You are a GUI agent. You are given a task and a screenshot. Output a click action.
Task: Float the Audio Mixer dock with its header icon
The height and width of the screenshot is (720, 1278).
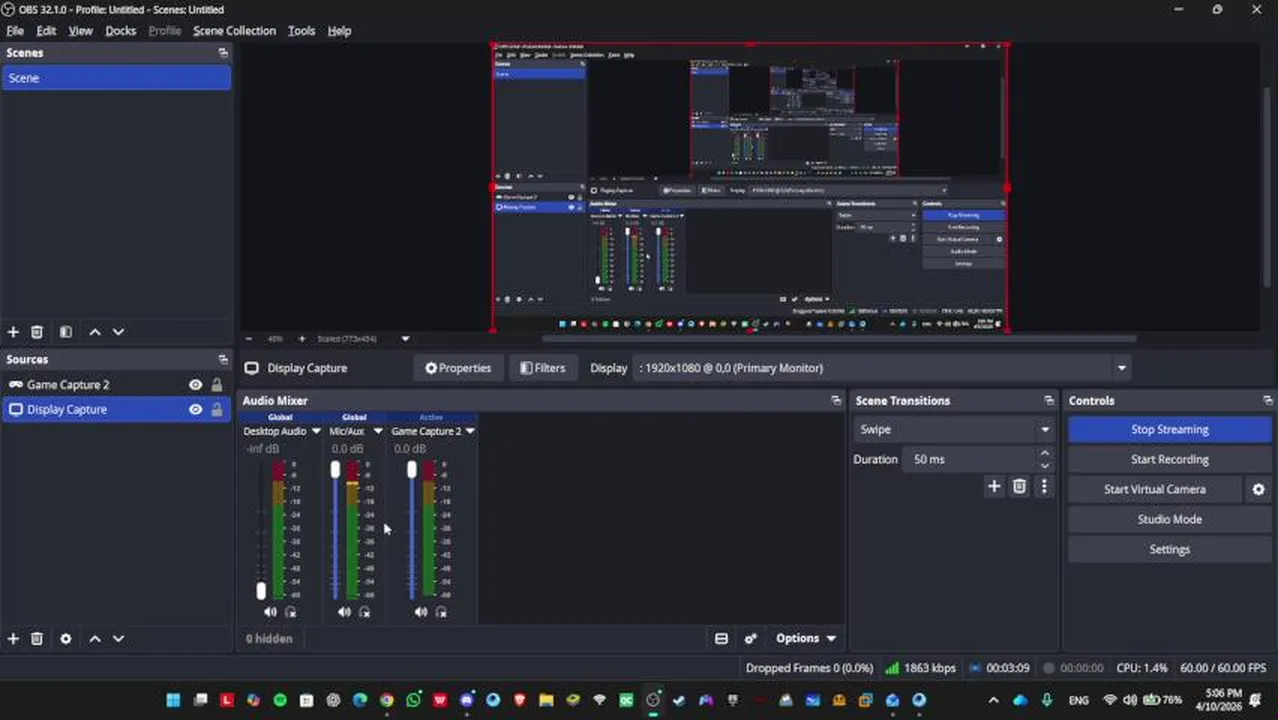tap(836, 400)
